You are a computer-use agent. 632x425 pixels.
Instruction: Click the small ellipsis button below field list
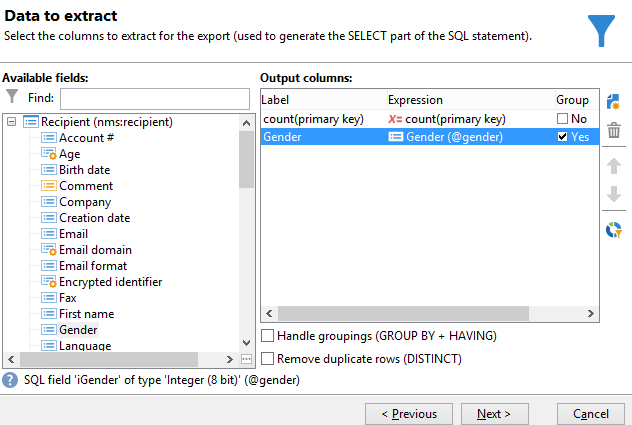(x=246, y=359)
